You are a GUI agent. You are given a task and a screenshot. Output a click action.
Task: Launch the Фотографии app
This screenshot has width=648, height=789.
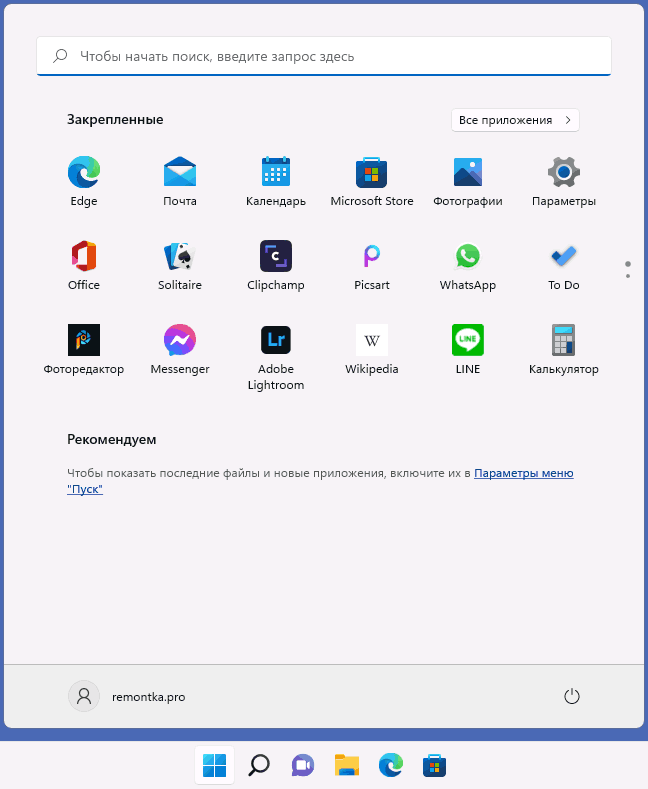click(x=468, y=182)
